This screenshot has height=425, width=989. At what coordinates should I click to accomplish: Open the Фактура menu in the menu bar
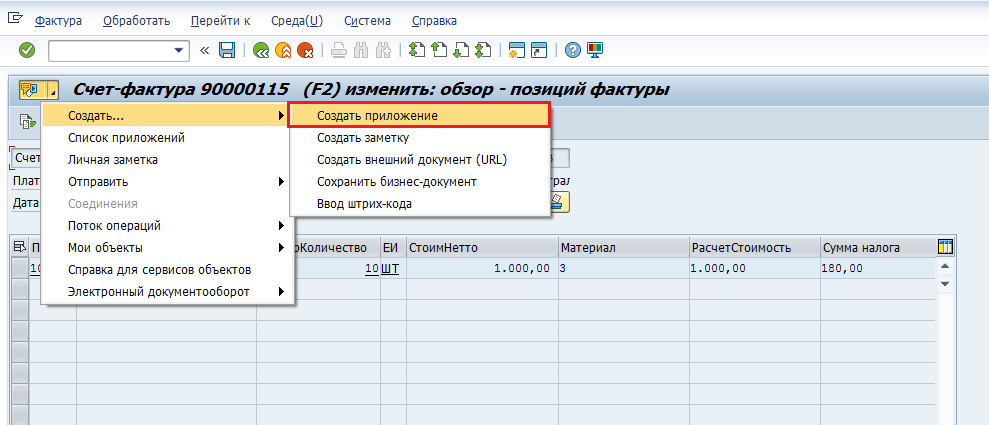[58, 20]
